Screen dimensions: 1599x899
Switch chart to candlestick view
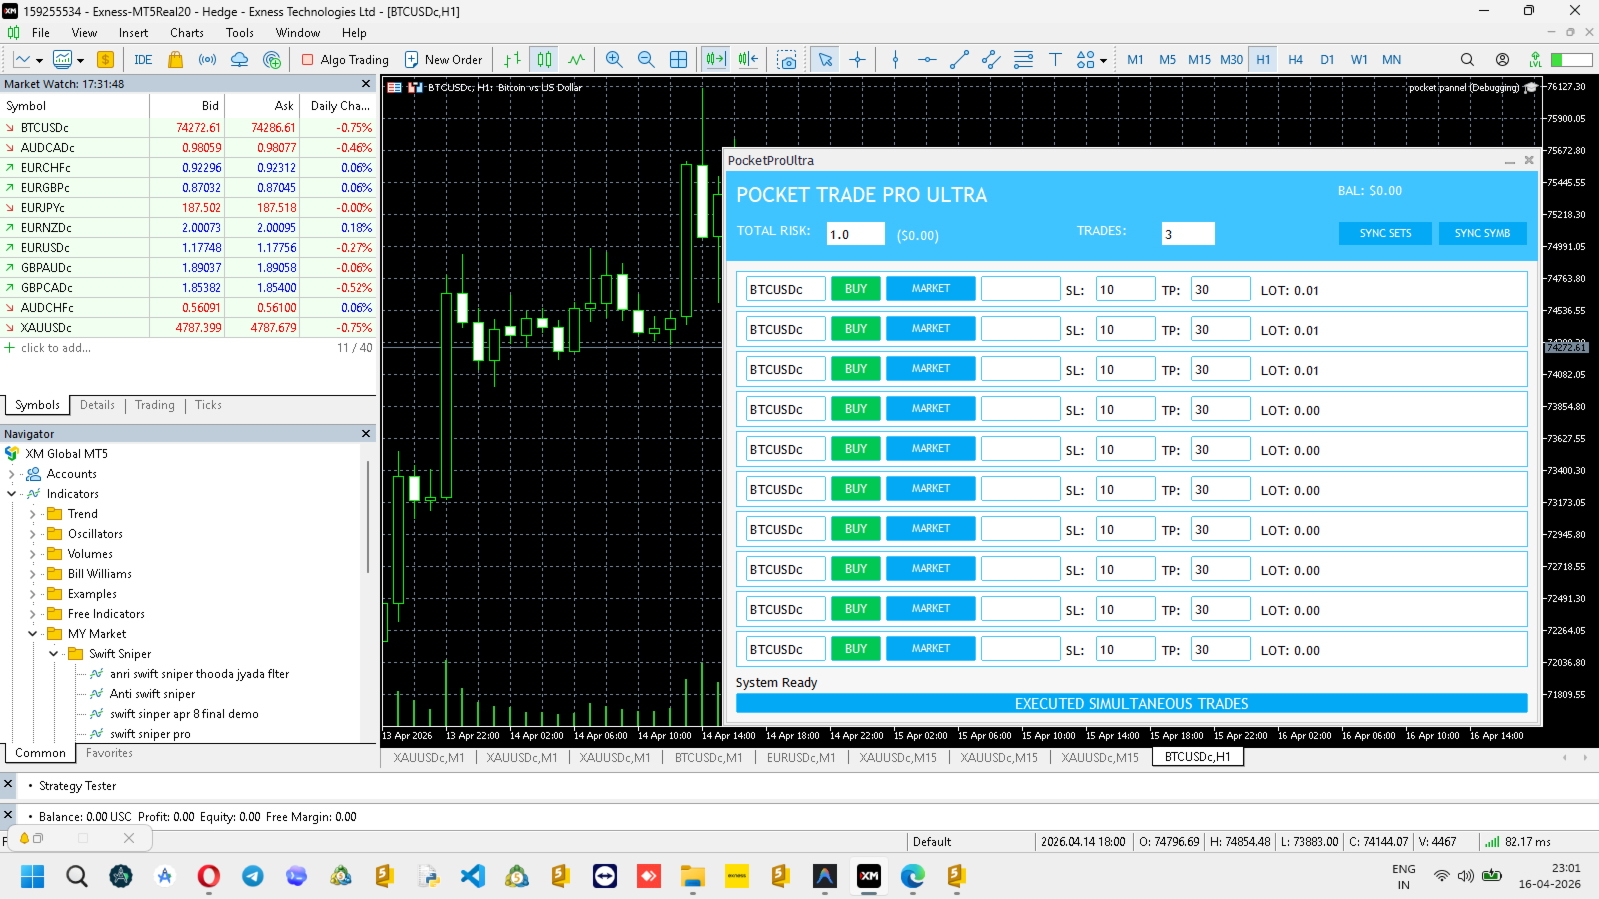544,60
